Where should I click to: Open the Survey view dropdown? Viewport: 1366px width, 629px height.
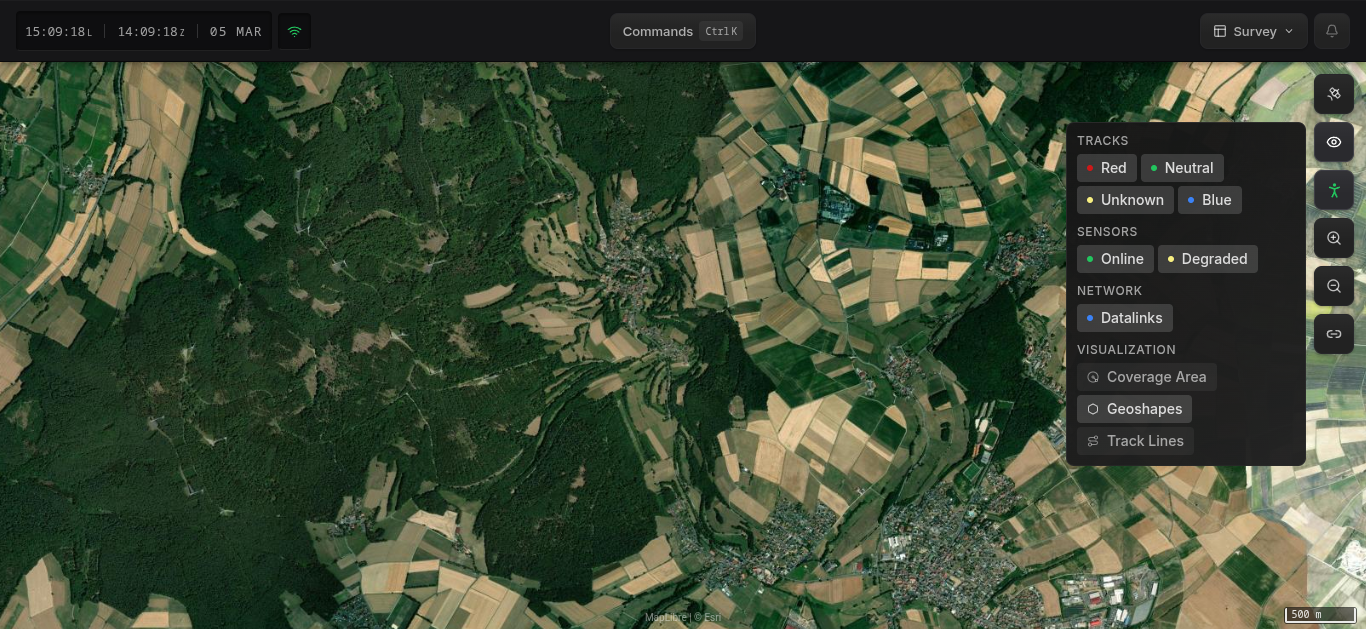pos(1253,31)
